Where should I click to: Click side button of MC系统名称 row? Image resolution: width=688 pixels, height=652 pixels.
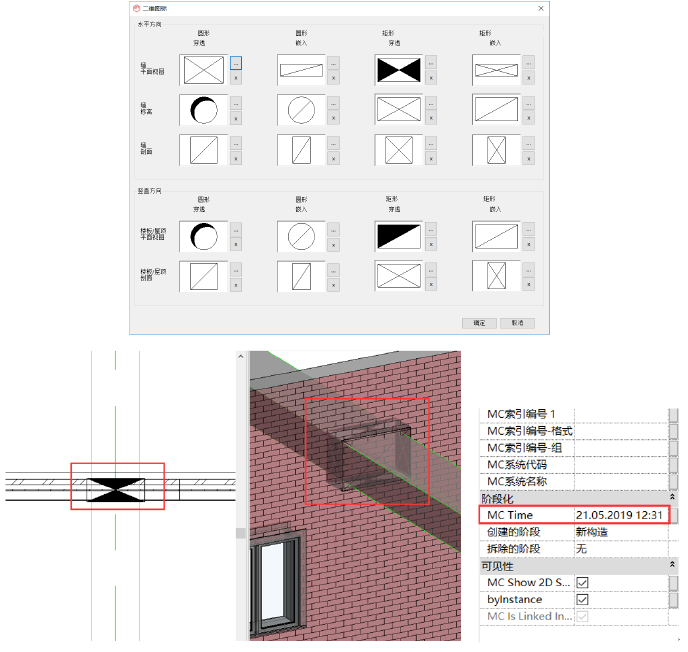point(674,482)
